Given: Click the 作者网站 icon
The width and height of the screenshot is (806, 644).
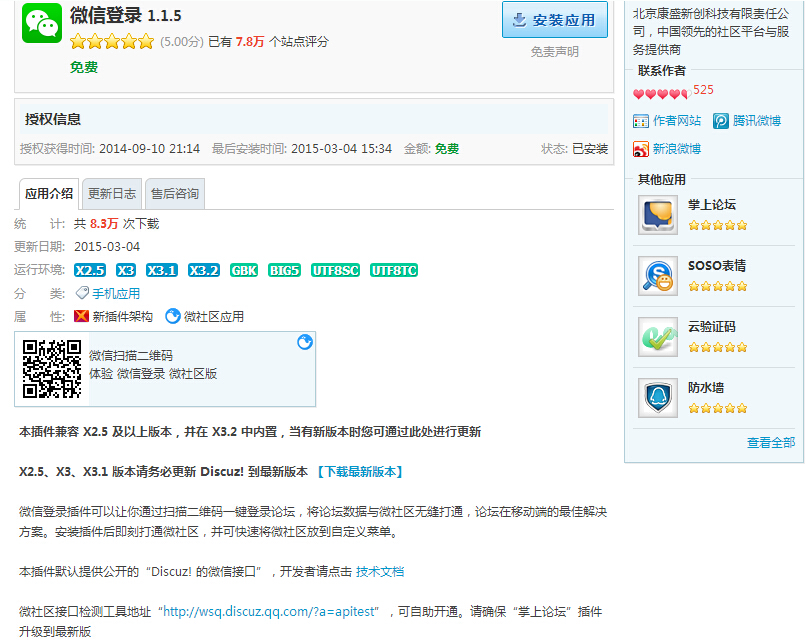Looking at the screenshot, I should pyautogui.click(x=640, y=121).
